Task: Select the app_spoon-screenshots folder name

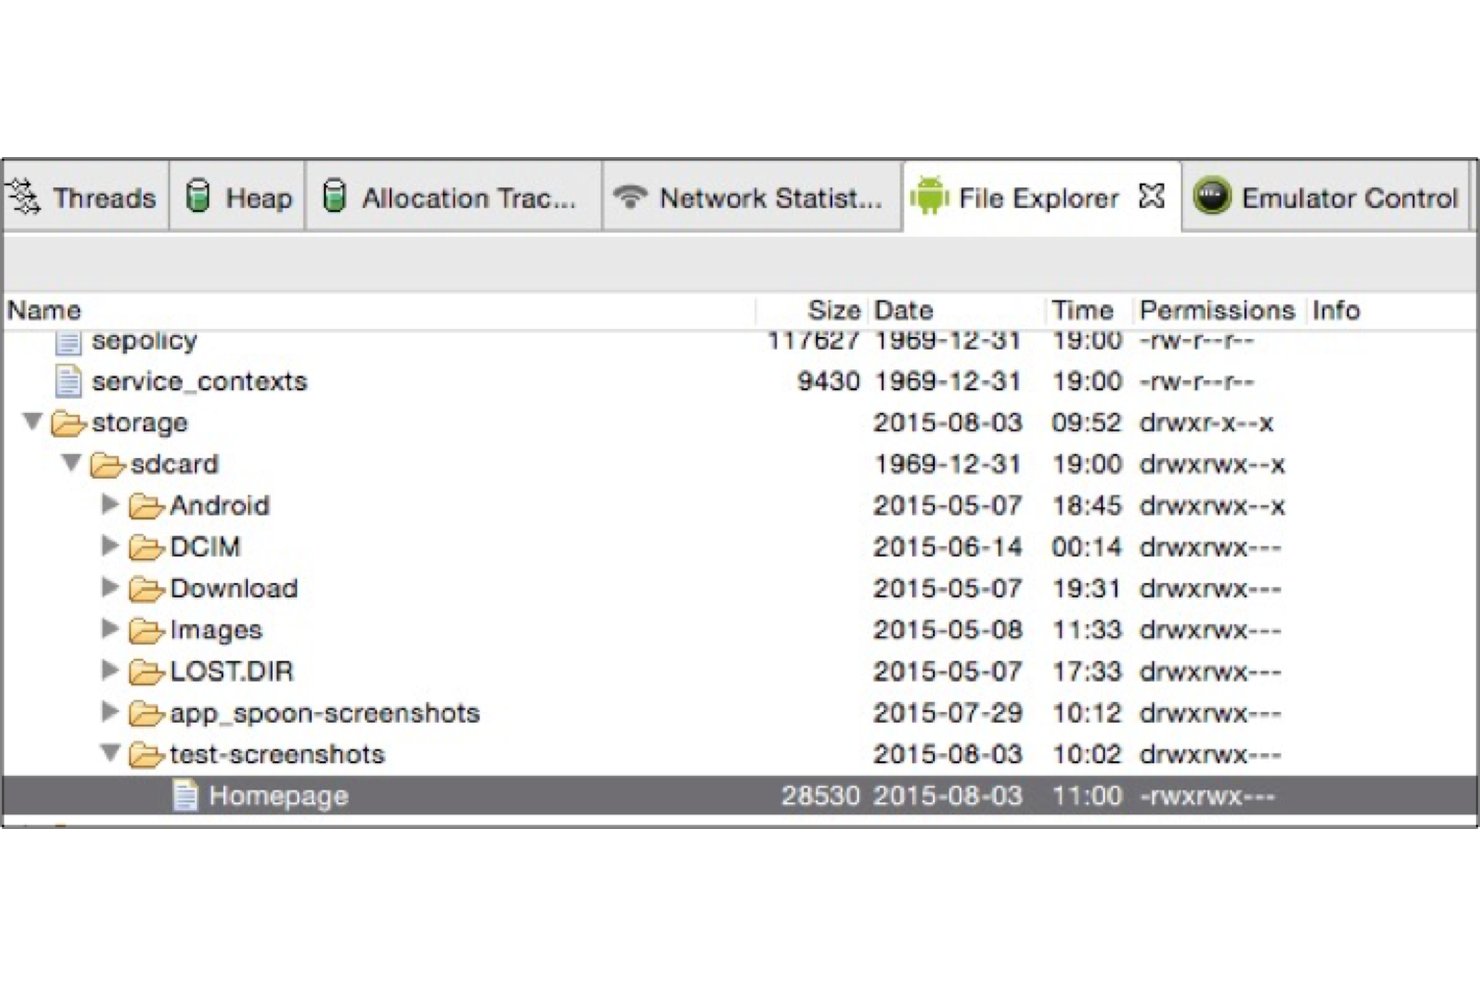Action: [x=325, y=713]
